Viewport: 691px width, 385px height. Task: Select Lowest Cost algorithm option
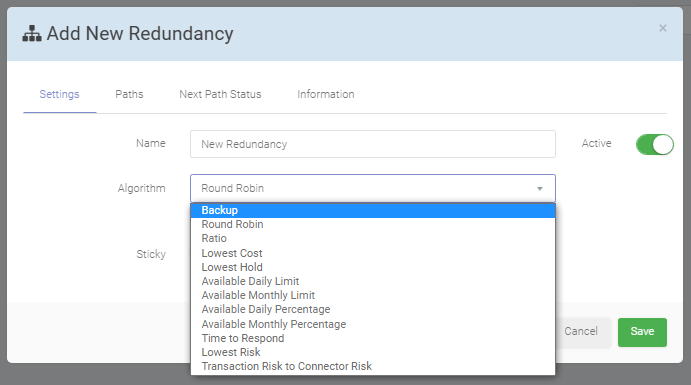click(373, 253)
